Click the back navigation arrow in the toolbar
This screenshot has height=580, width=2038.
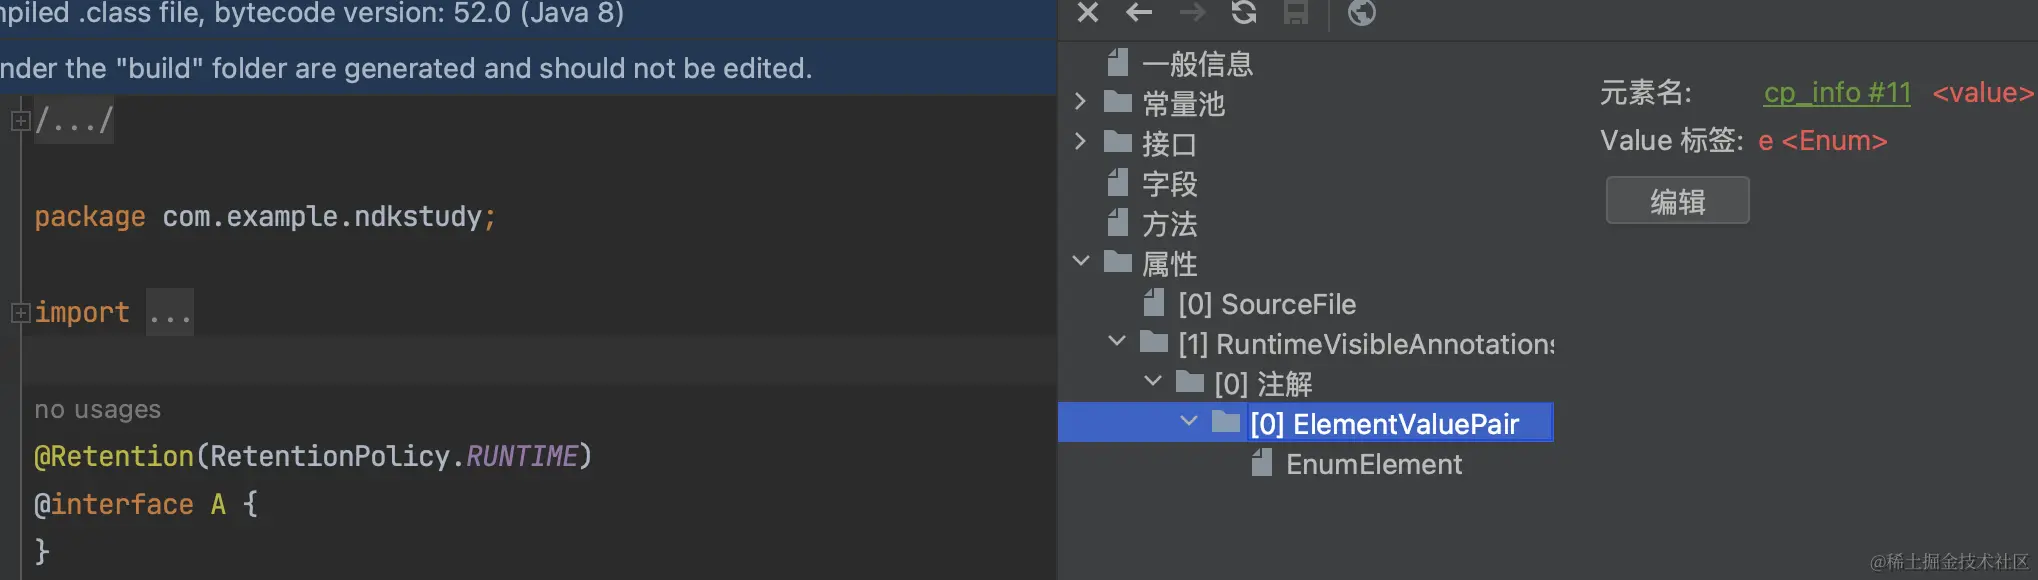point(1139,14)
